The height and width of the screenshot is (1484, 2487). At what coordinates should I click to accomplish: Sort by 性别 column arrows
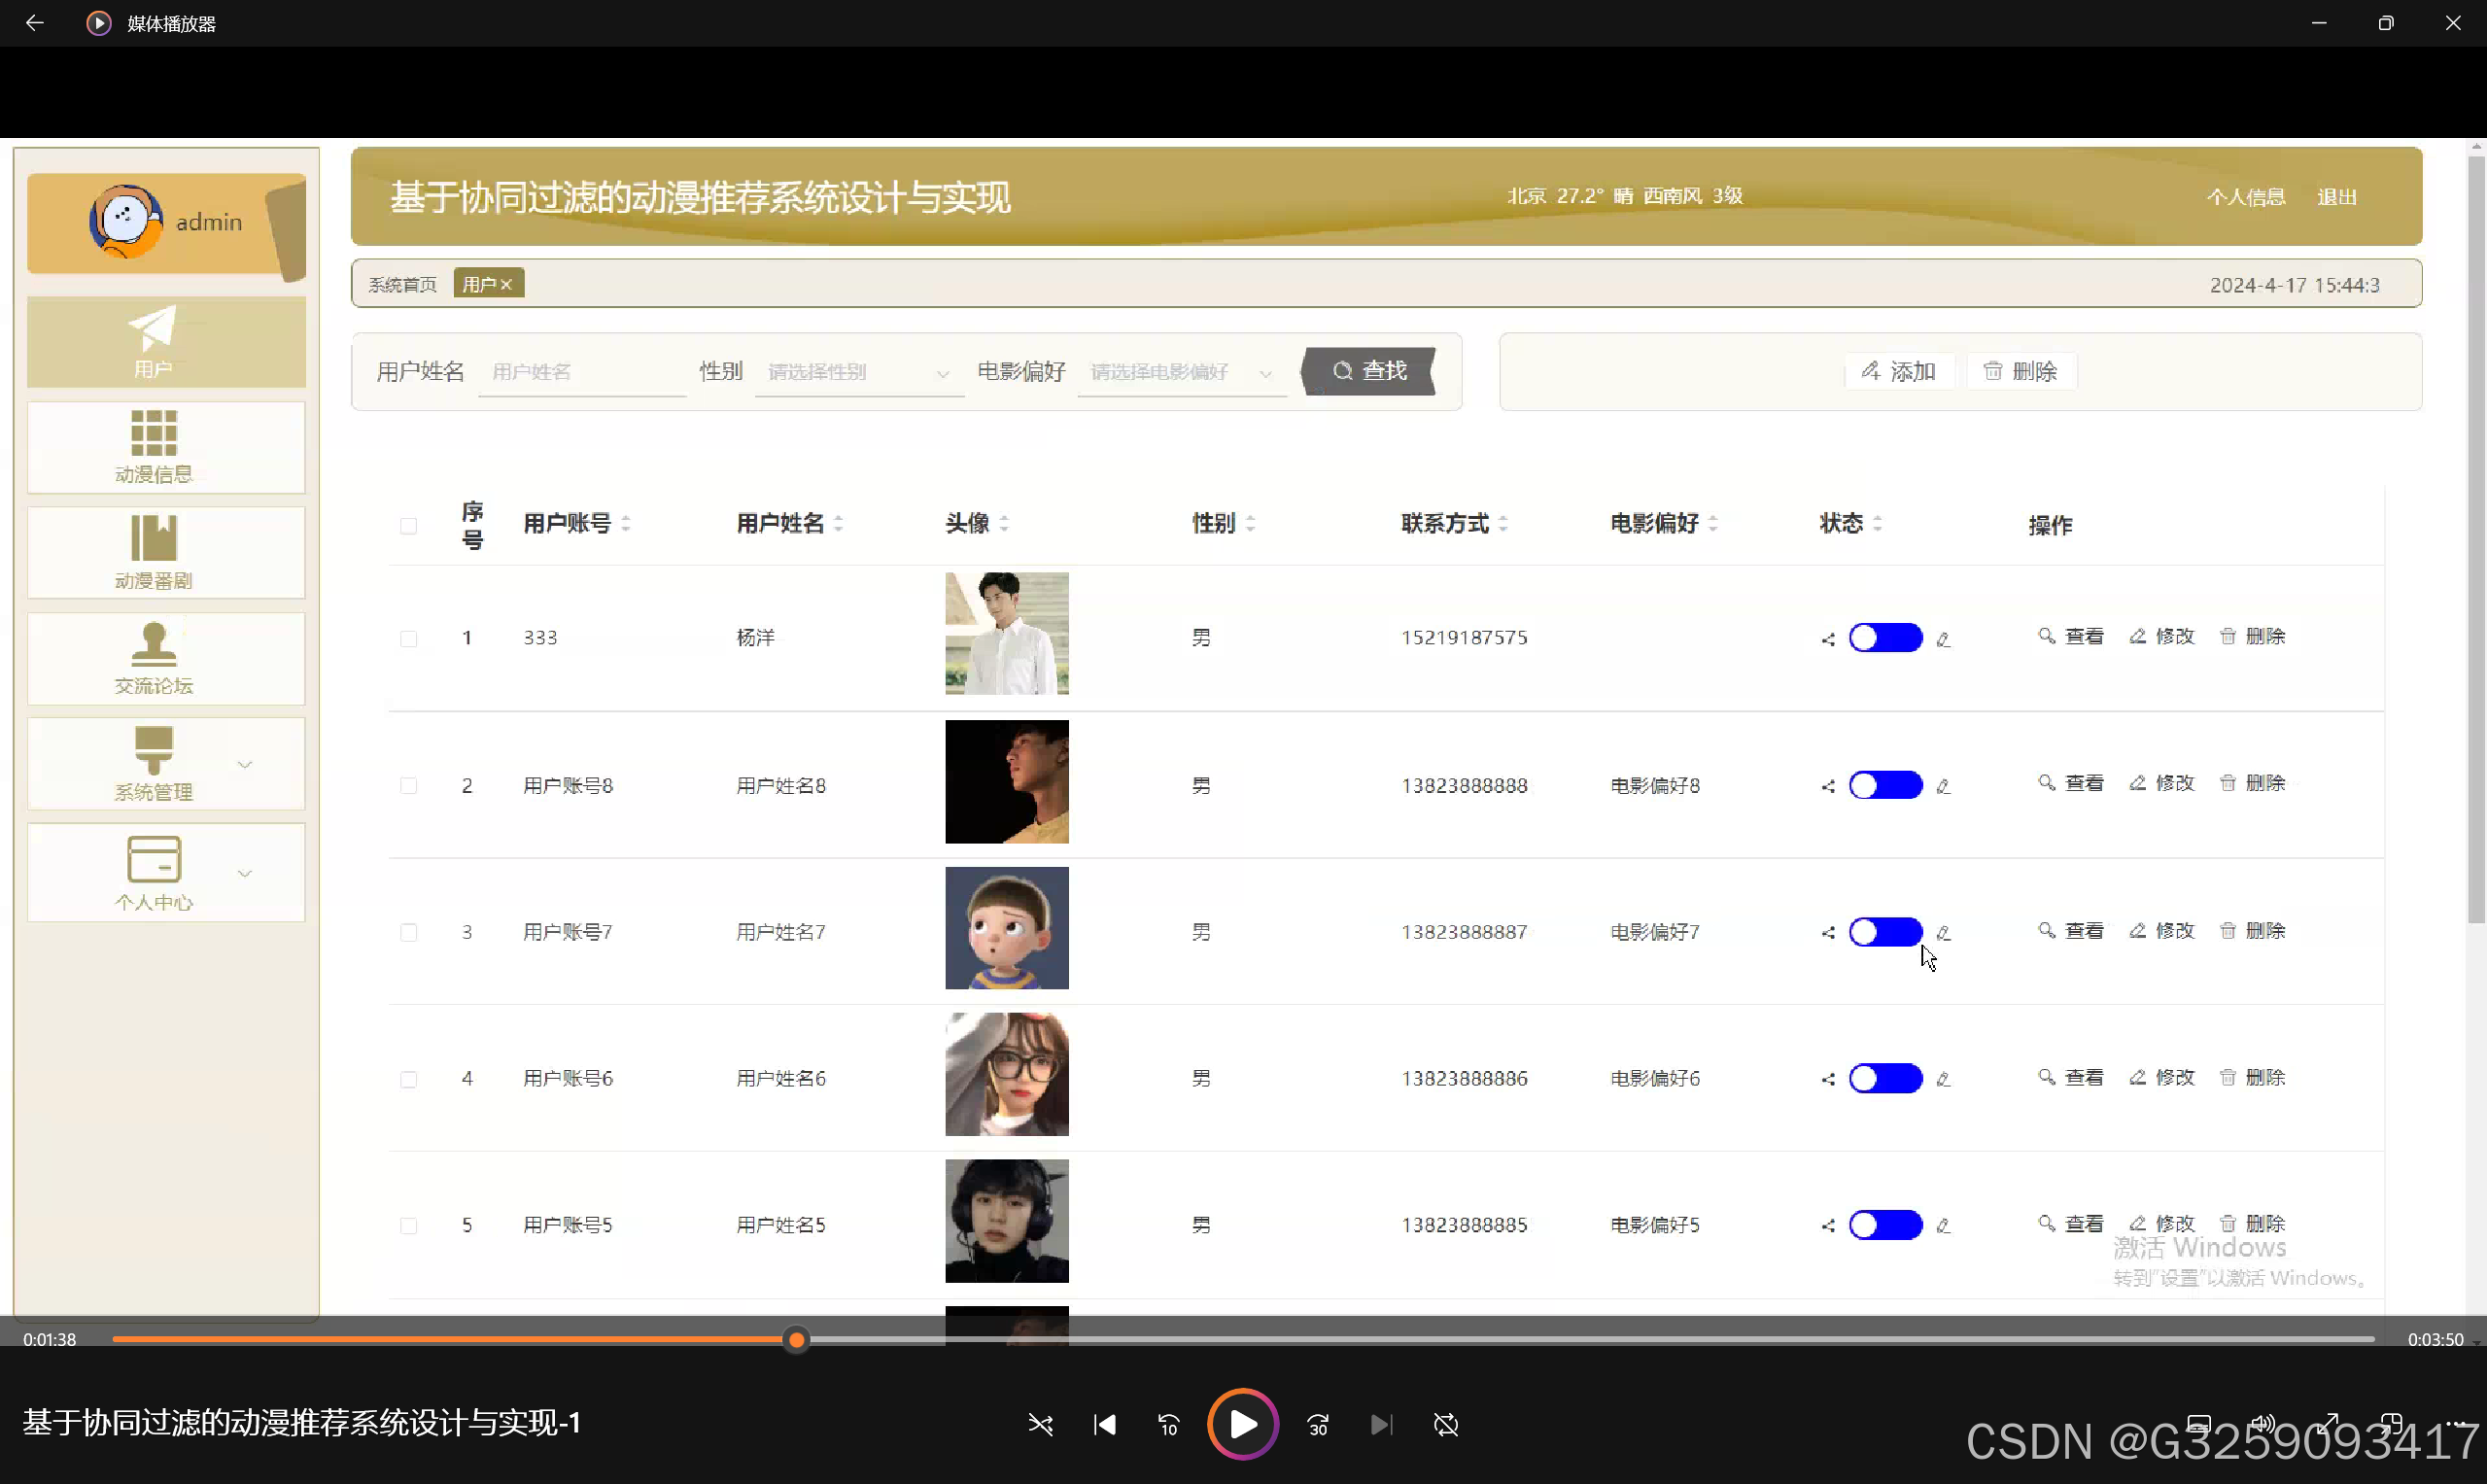click(1250, 523)
